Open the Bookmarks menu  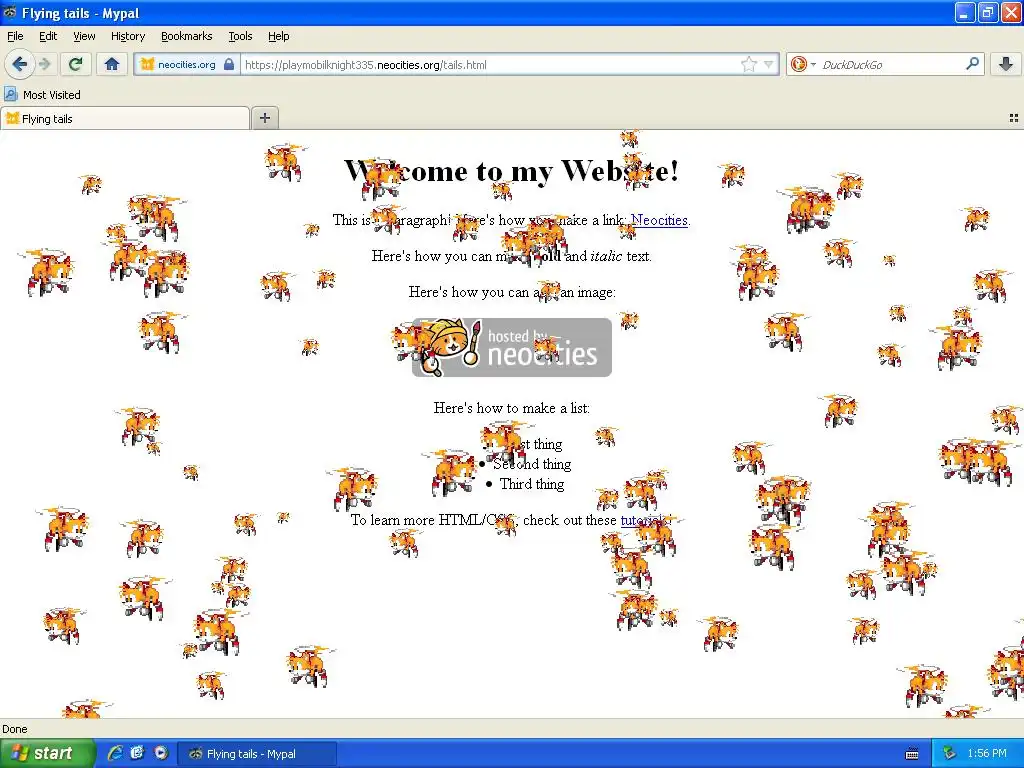187,36
